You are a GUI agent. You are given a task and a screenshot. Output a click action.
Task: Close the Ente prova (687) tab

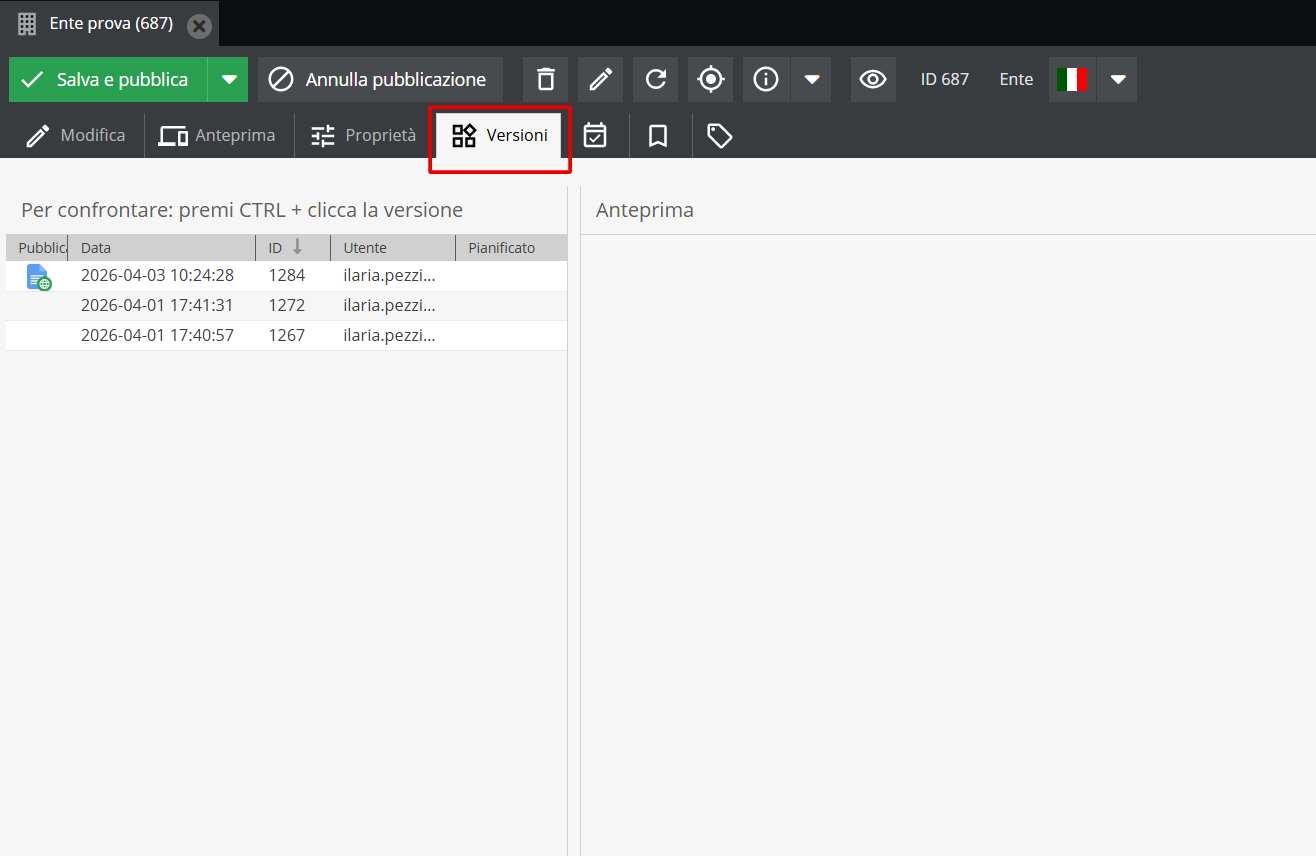click(199, 26)
